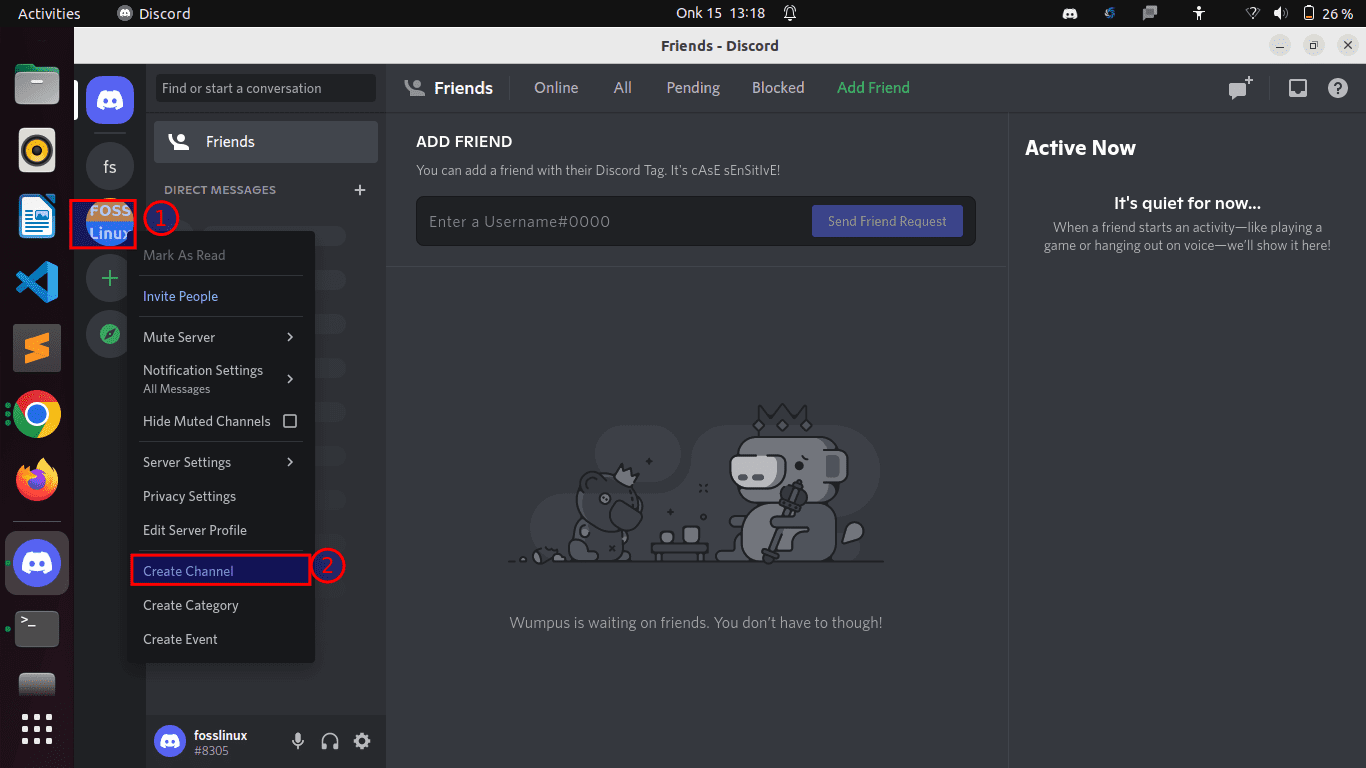1366x768 pixels.
Task: Click the fosslinux user avatar
Action: coord(170,741)
